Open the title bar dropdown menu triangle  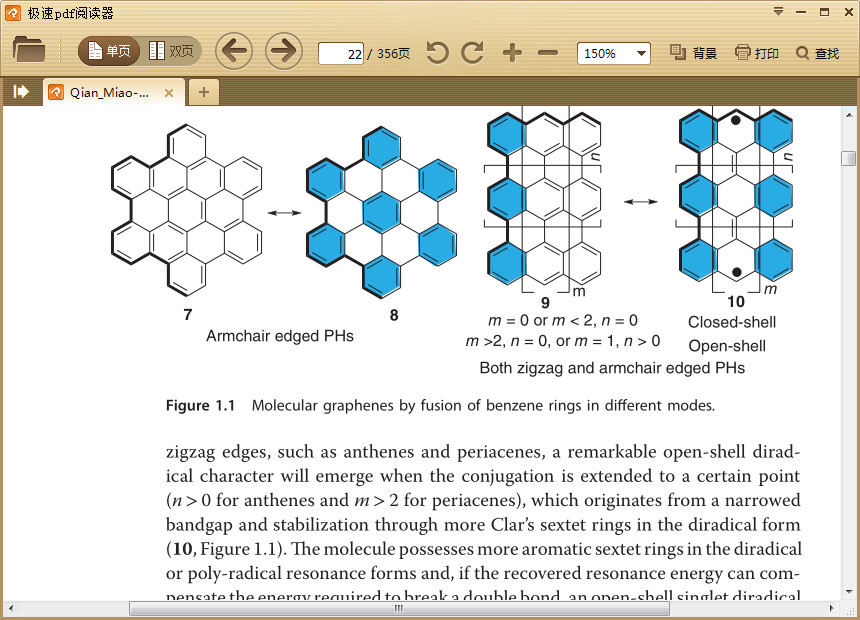[778, 12]
